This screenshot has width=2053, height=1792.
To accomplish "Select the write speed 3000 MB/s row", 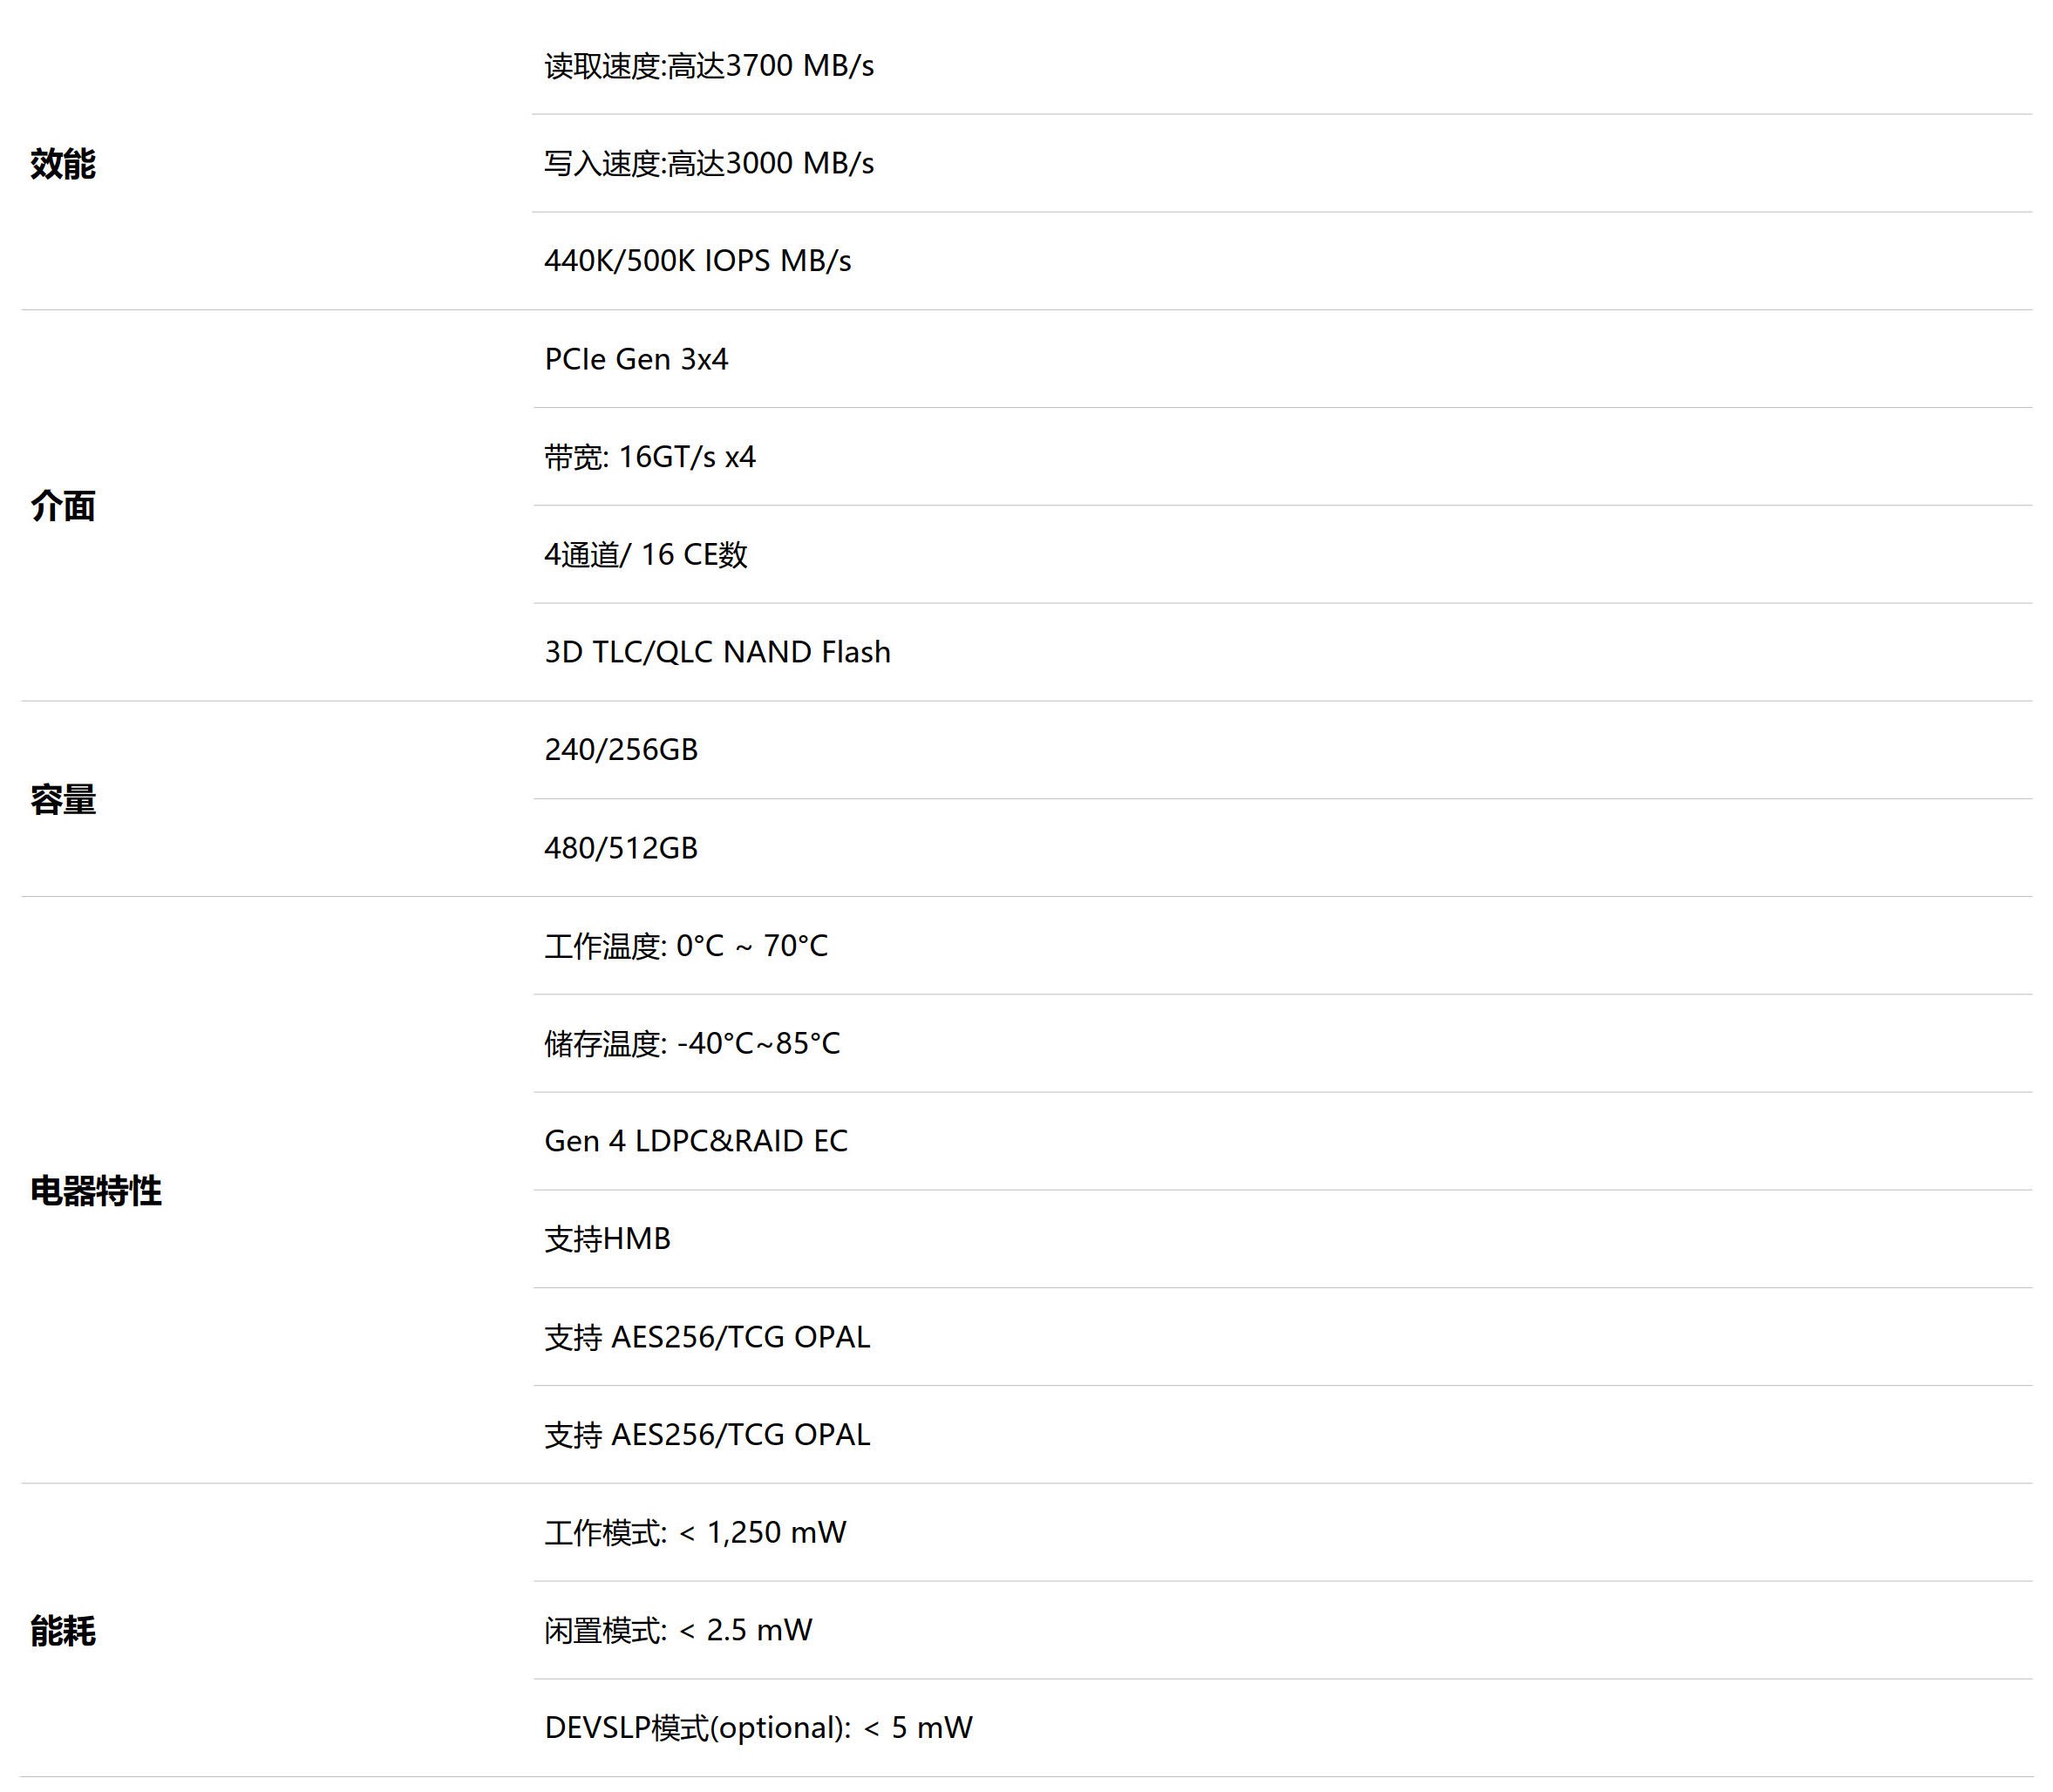I will tap(709, 164).
